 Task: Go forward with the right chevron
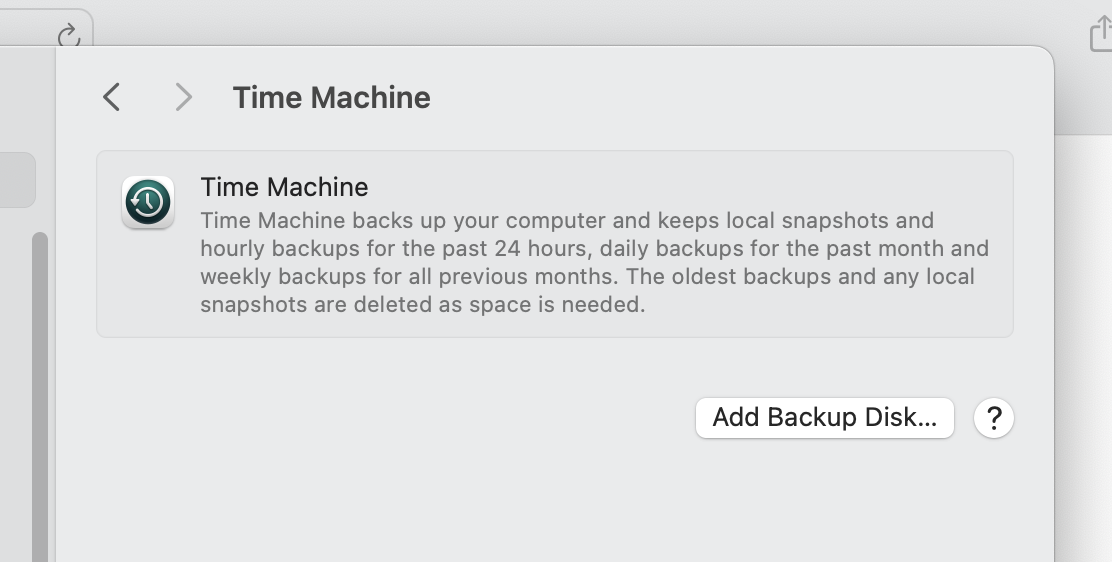[x=184, y=97]
